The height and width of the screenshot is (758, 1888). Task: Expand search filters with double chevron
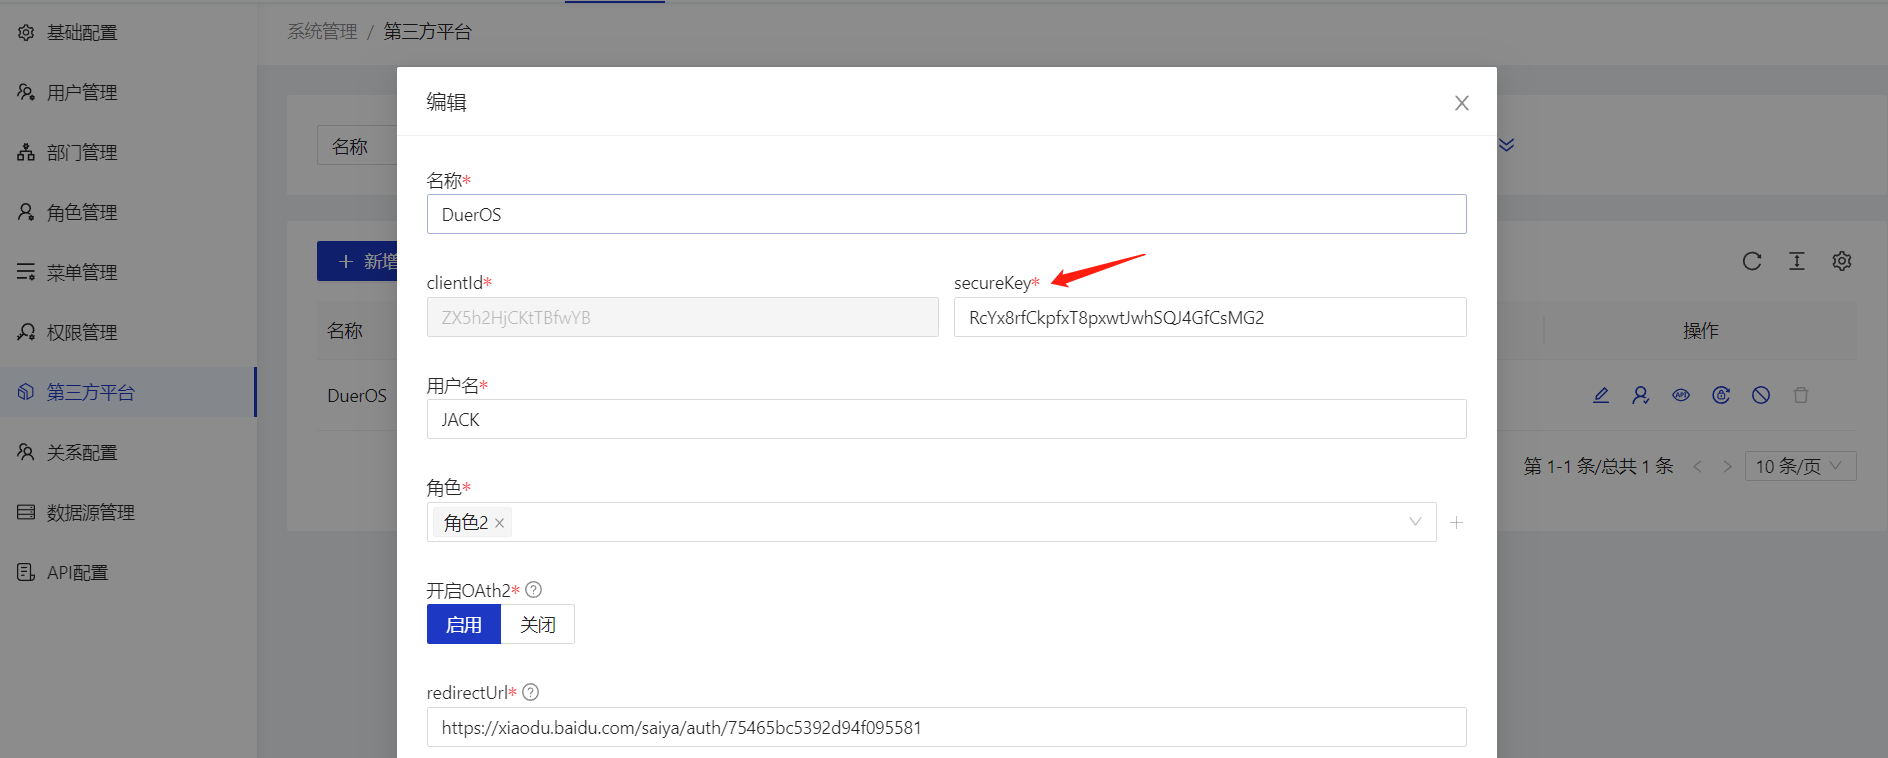click(x=1507, y=145)
